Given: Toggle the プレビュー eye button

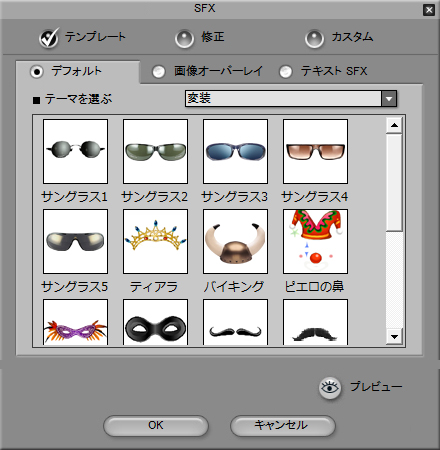Looking at the screenshot, I should pyautogui.click(x=330, y=388).
